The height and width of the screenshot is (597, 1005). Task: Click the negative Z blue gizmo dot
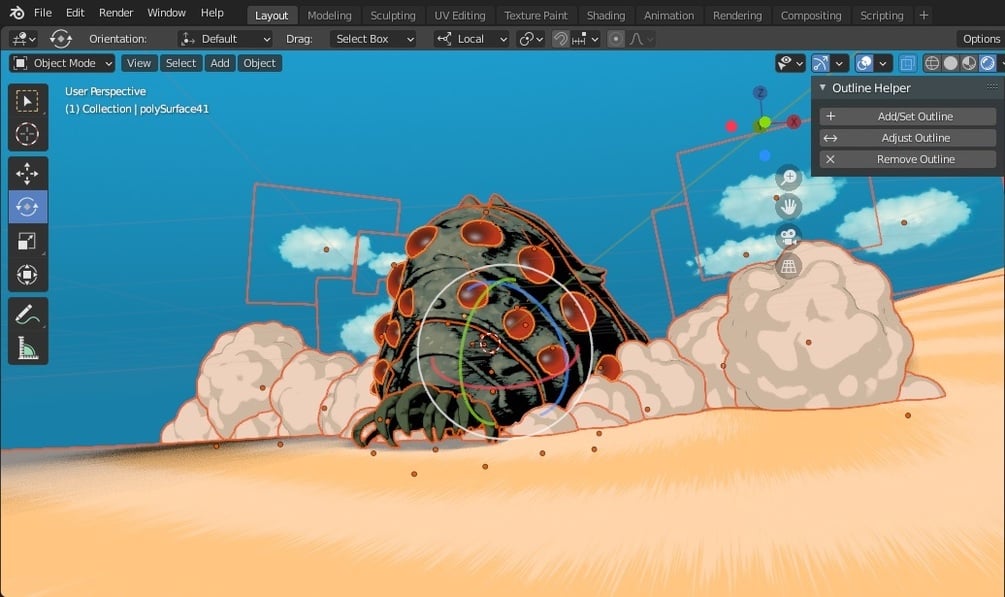pos(765,155)
